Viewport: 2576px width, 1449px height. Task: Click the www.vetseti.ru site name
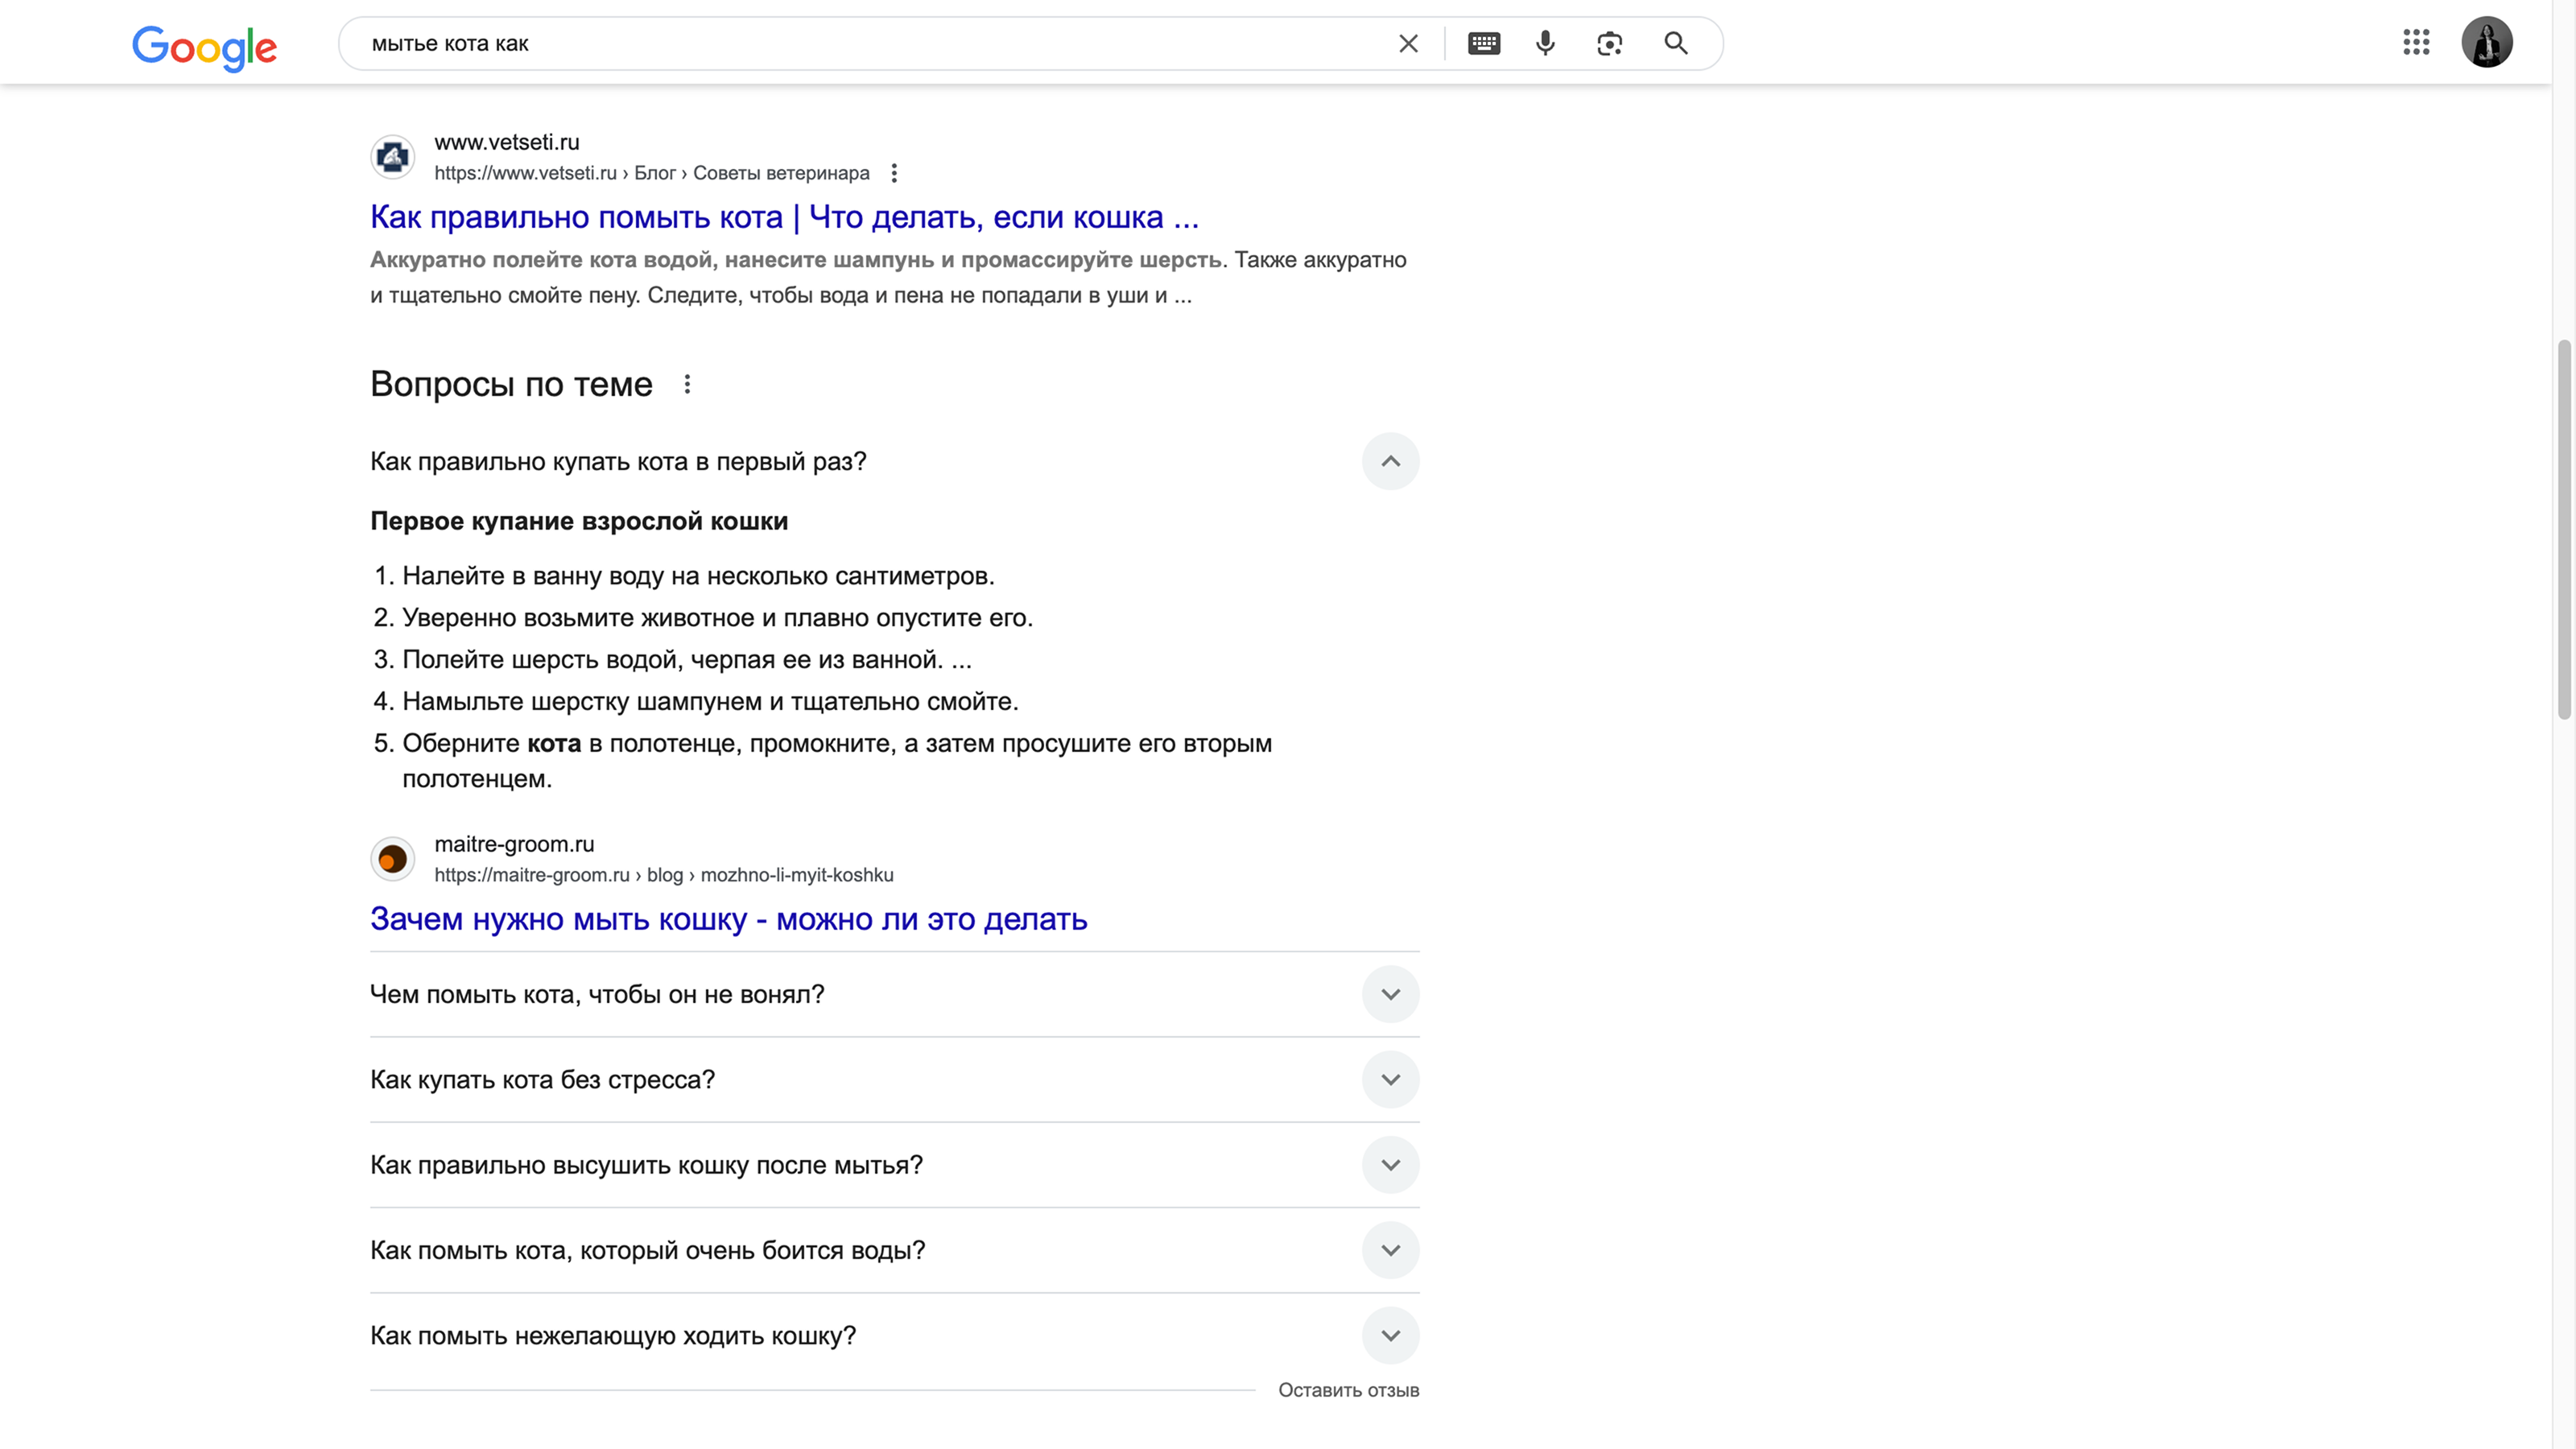[506, 142]
